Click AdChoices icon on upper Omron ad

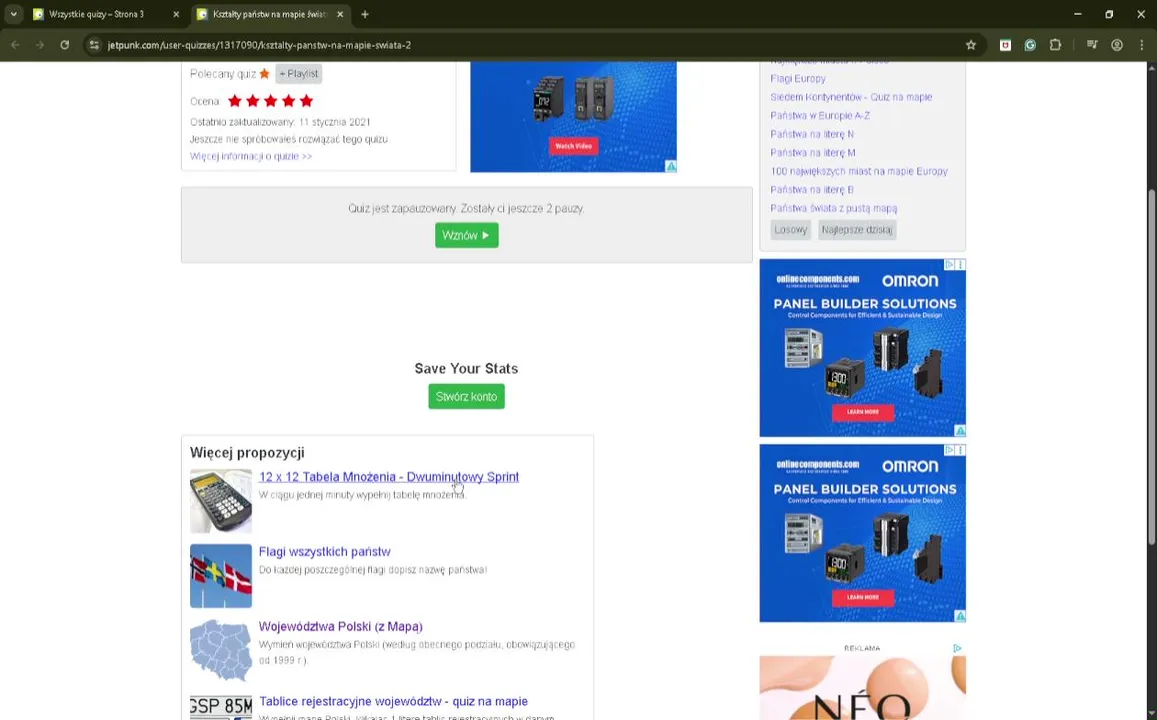click(x=950, y=264)
